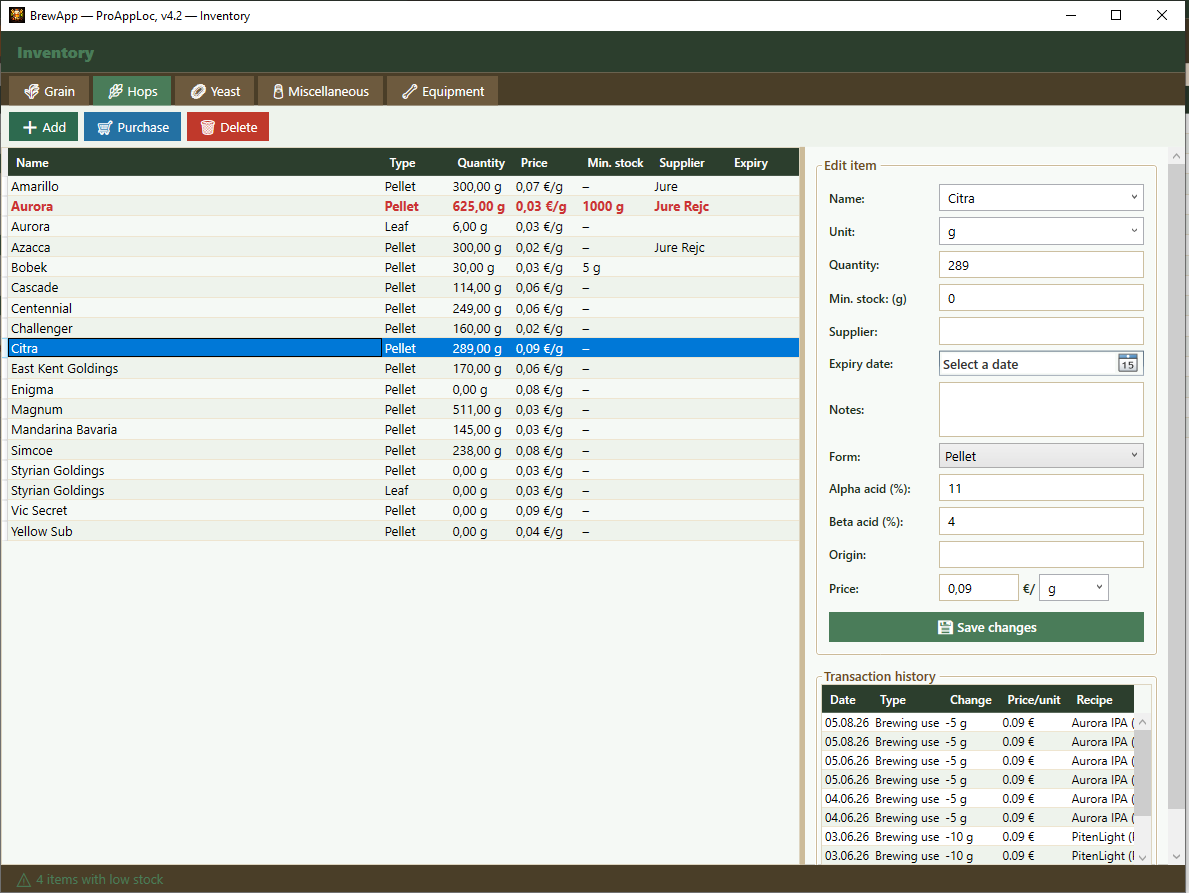Edit the Quantity field with 289
Image resolution: width=1189 pixels, height=893 pixels.
click(1040, 265)
